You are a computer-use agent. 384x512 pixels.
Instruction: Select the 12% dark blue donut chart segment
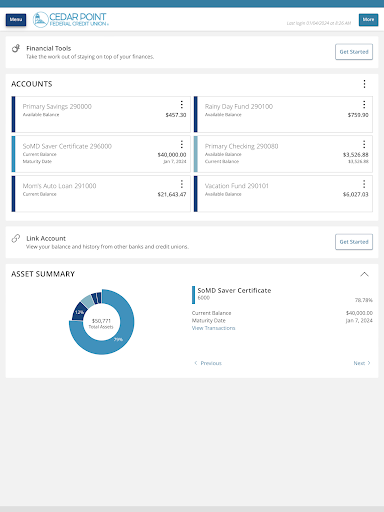pyautogui.click(x=79, y=312)
